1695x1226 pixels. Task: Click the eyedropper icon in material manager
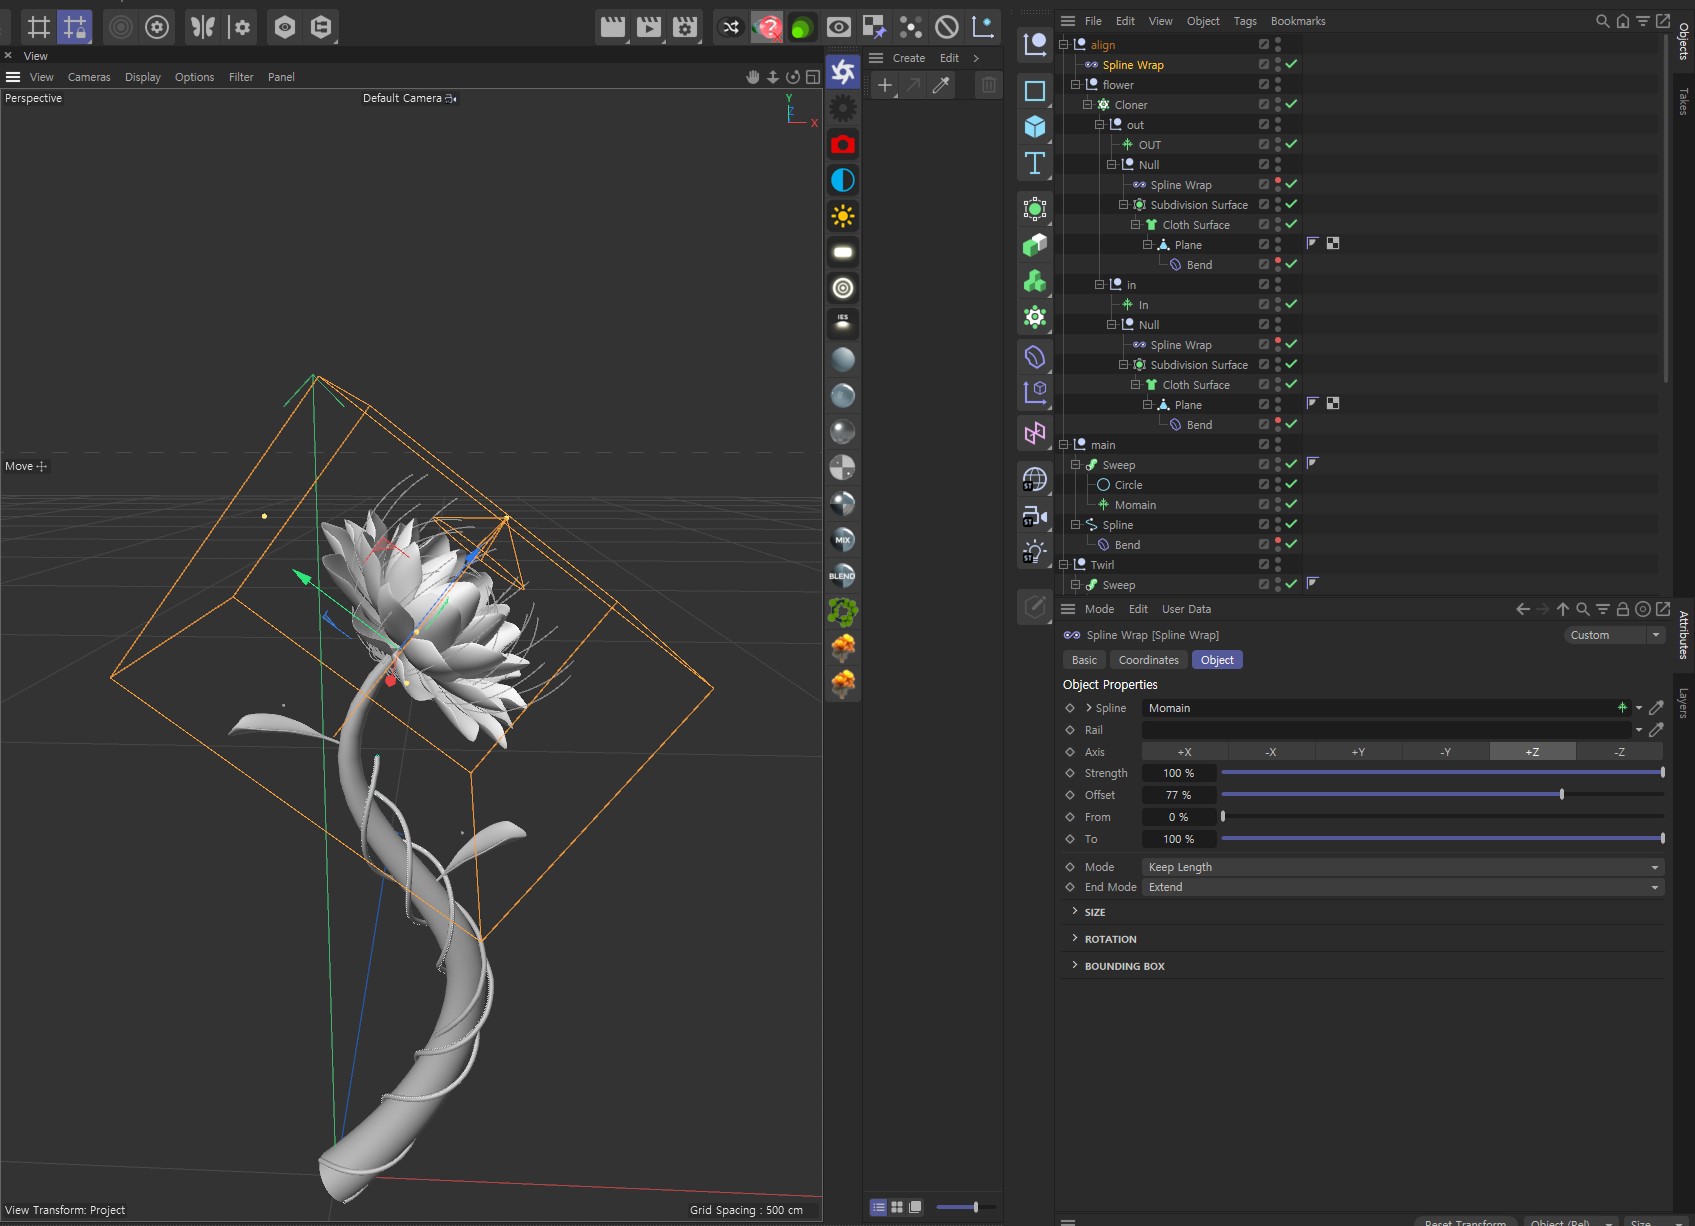(x=941, y=86)
